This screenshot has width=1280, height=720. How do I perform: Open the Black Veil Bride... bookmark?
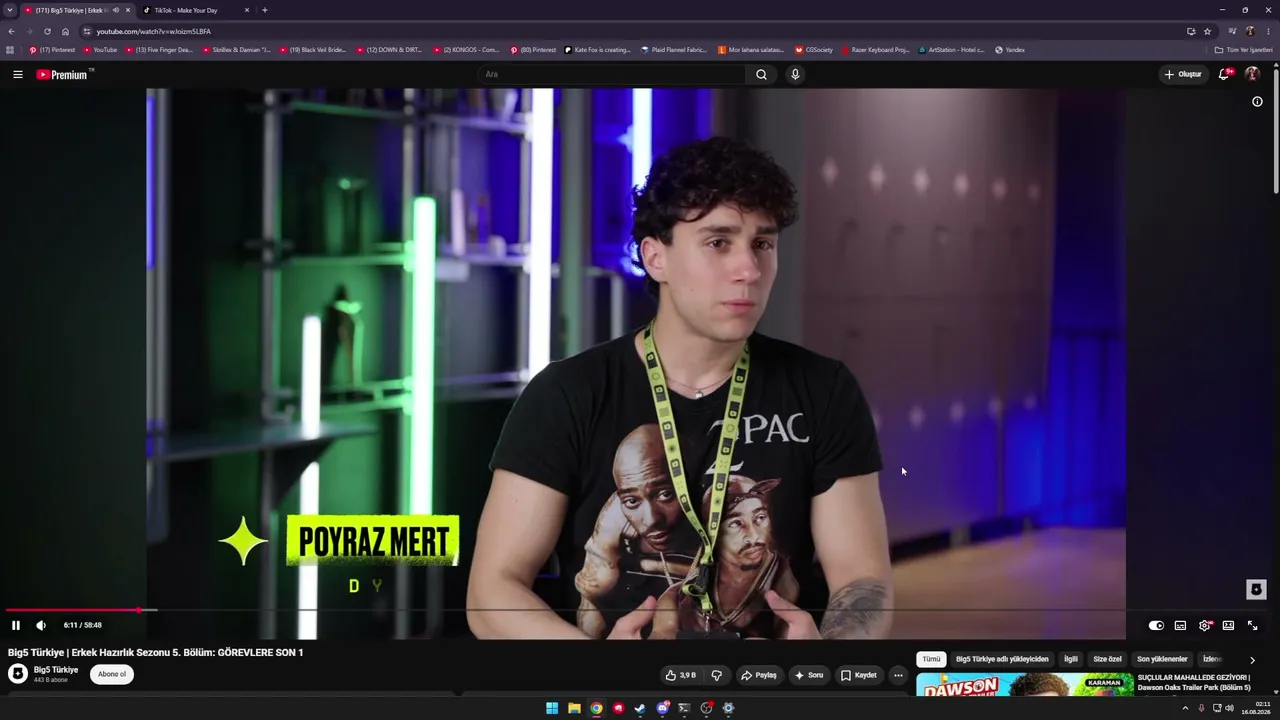pos(314,50)
